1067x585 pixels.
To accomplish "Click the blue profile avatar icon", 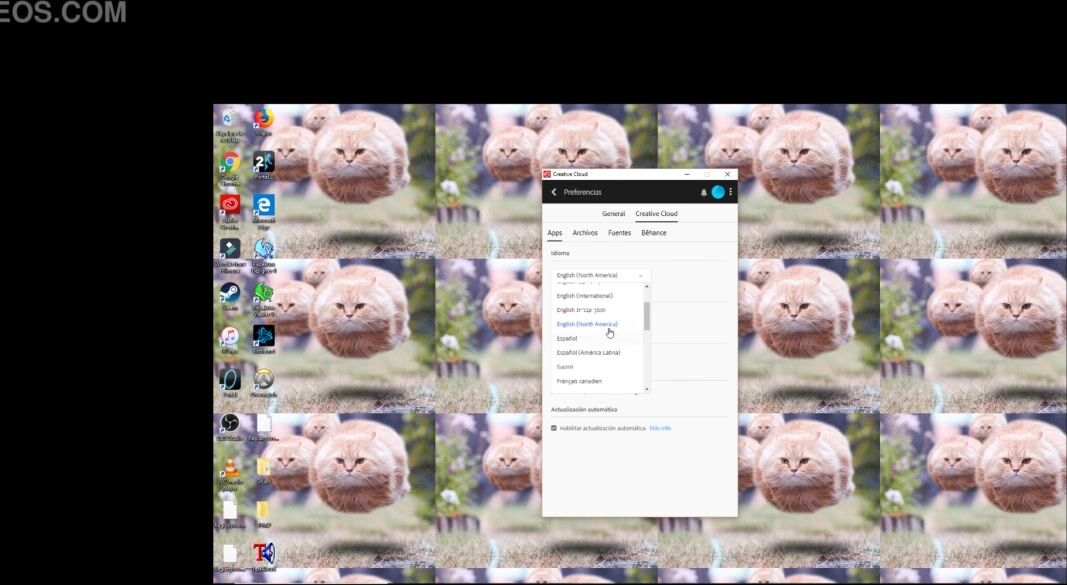I will coord(718,192).
